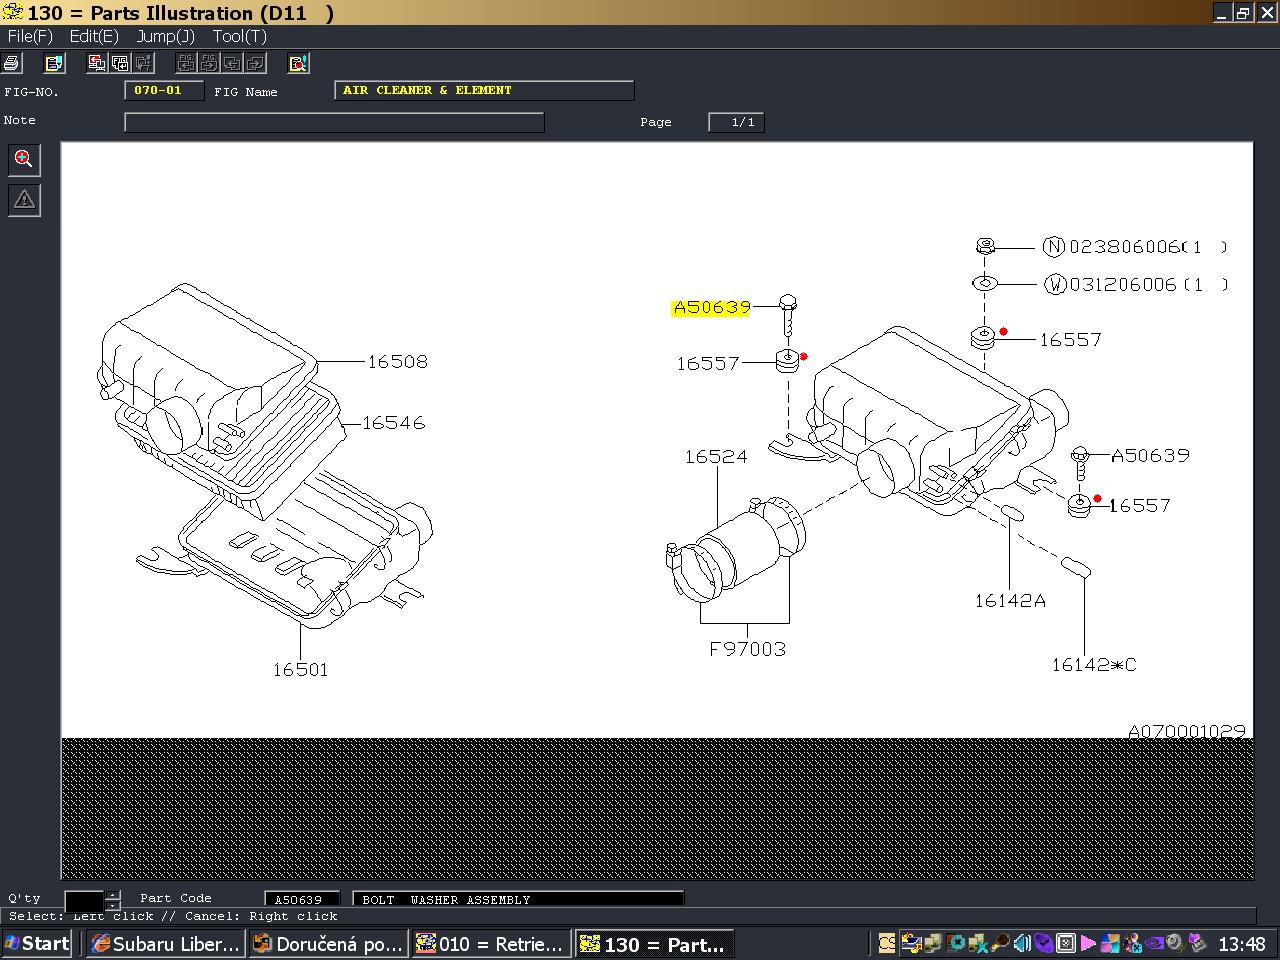Click the empty Note field
This screenshot has width=1280, height=960.
pyautogui.click(x=334, y=122)
